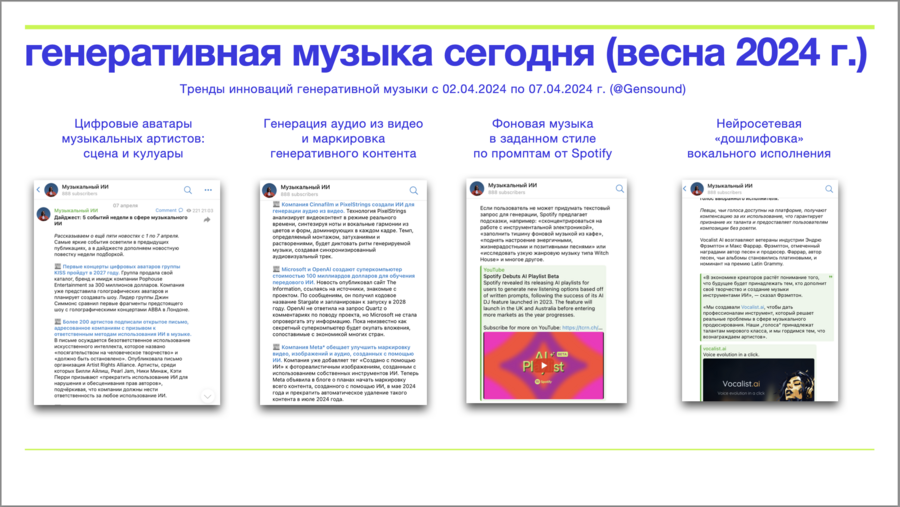
Task: Click 'Voice evolution in a click.' caption
Action: point(731,355)
